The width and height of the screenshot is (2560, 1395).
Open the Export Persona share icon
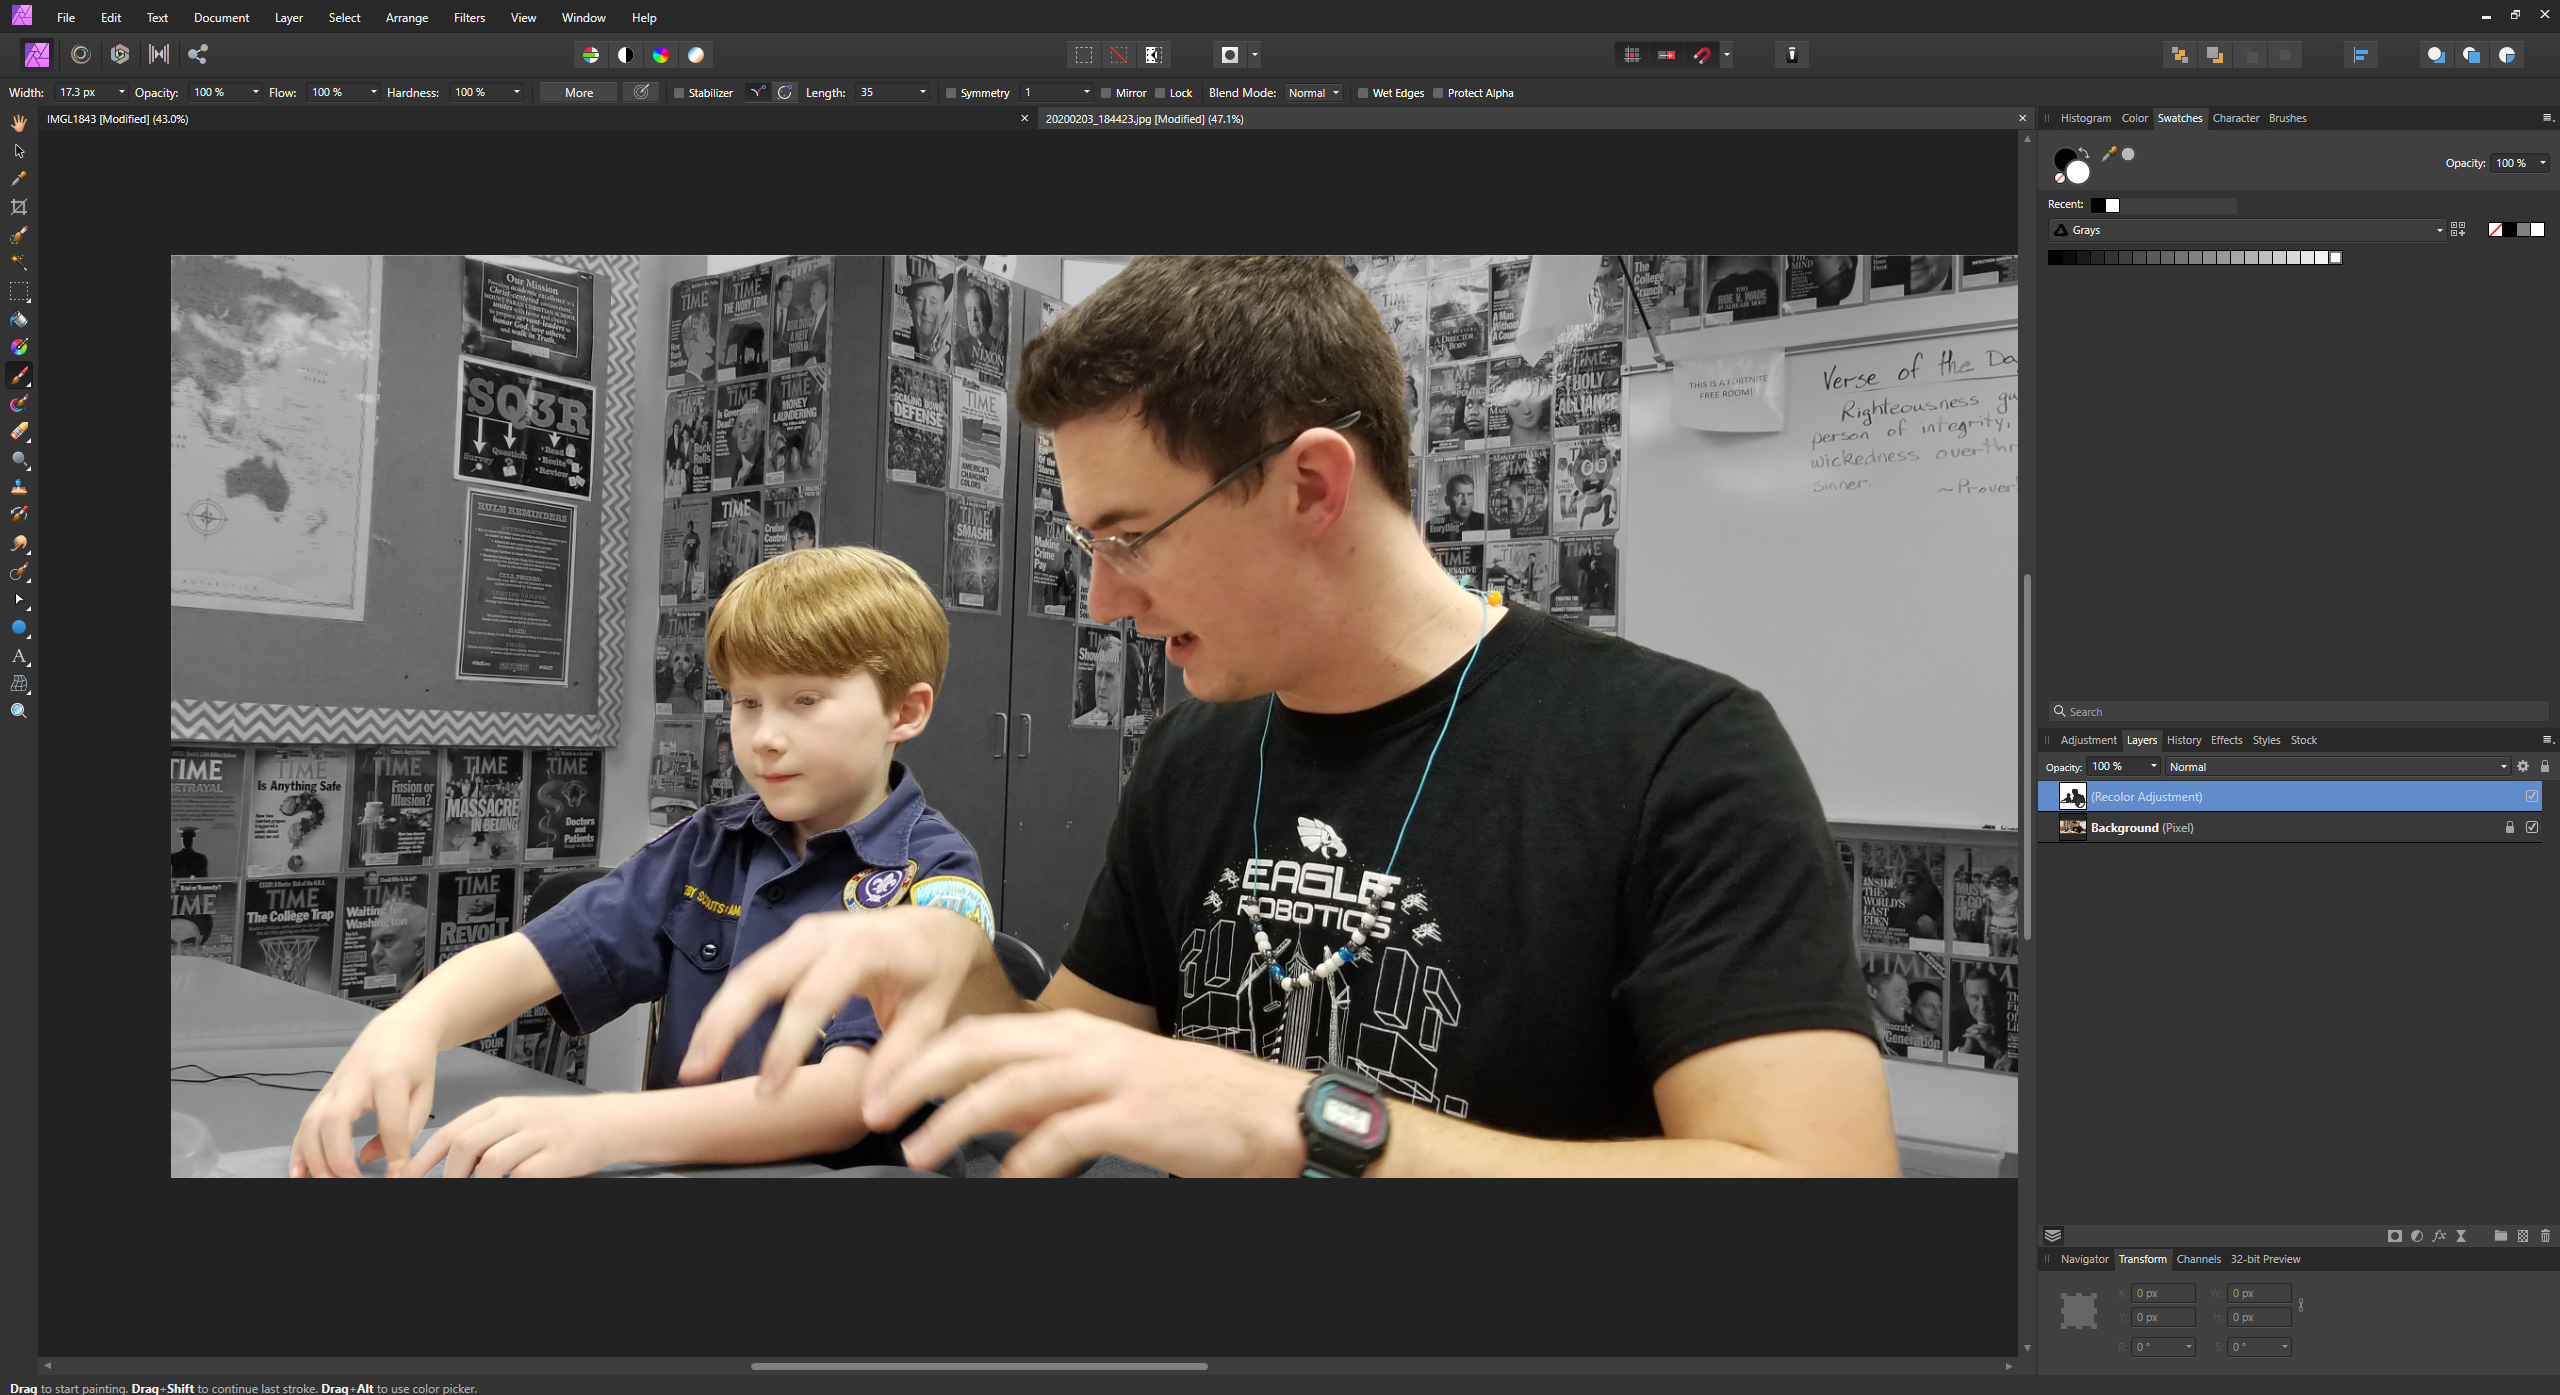tap(198, 55)
